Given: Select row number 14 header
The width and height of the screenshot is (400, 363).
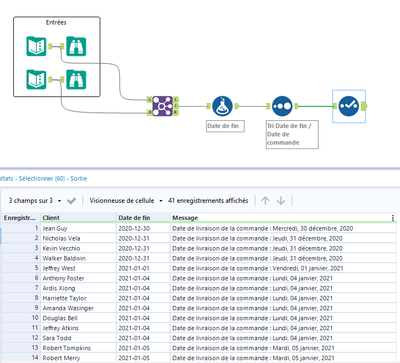Looking at the screenshot, I should (x=21, y=358).
